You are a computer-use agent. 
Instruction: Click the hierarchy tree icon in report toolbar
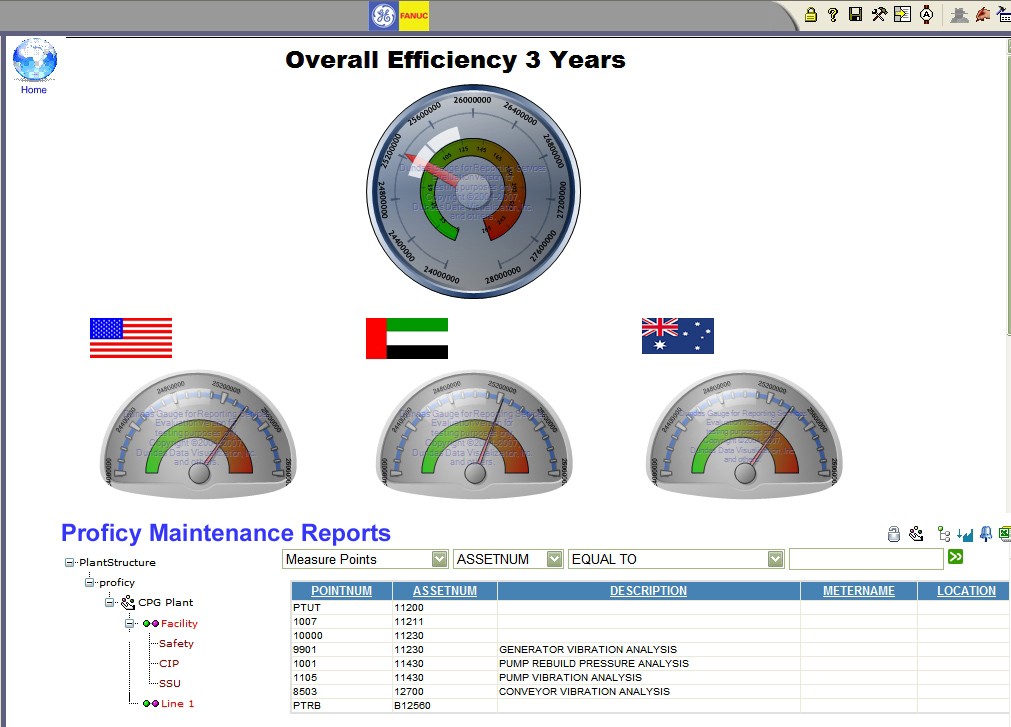[944, 534]
